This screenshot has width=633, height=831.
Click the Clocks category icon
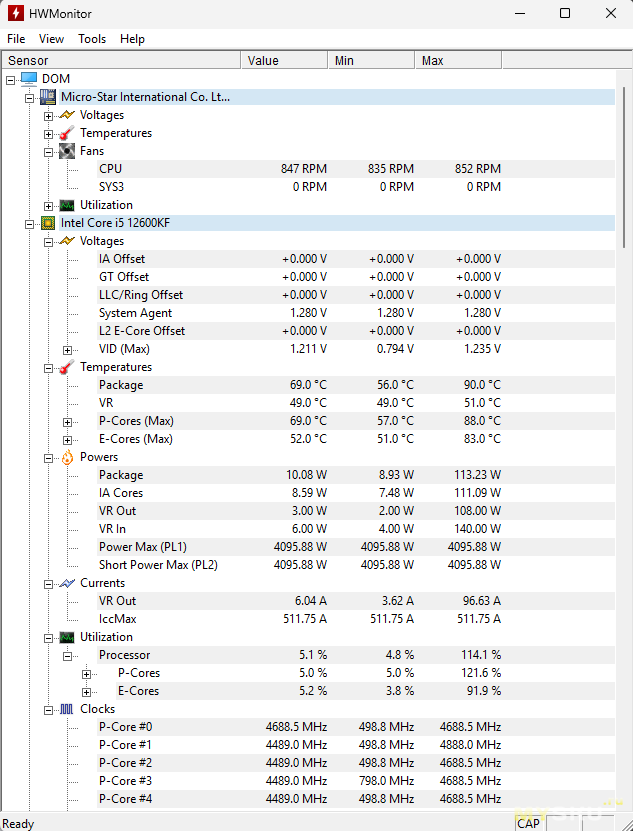[x=67, y=709]
